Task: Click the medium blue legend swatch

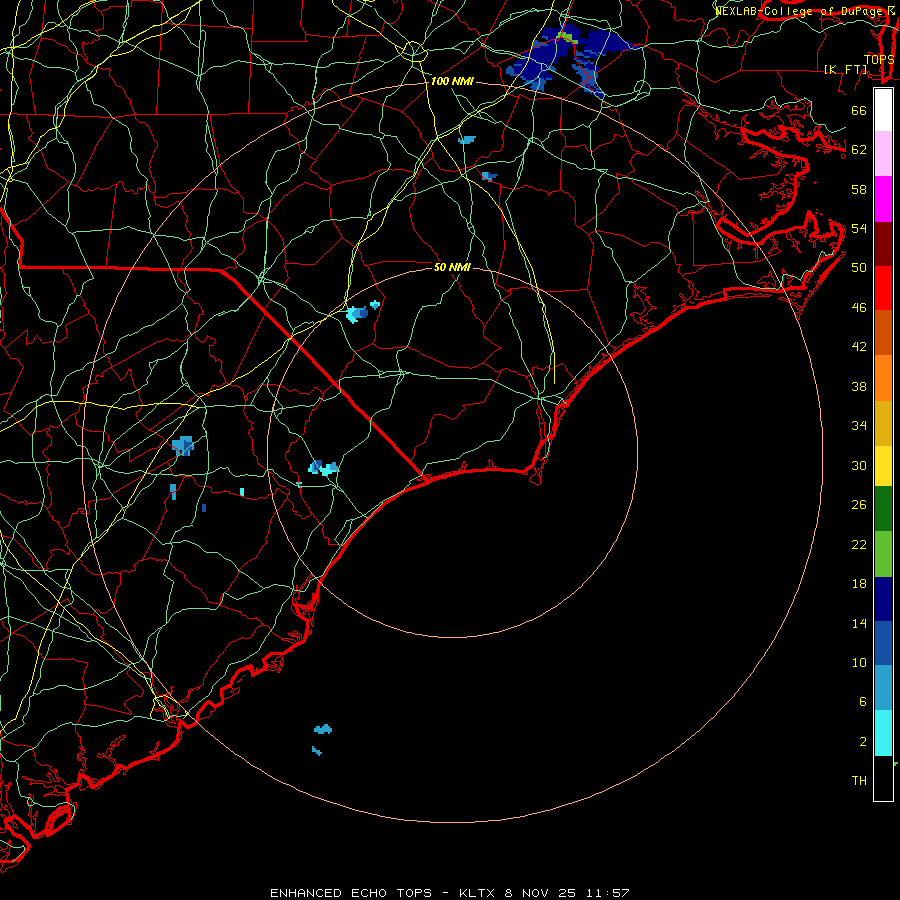Action: pyautogui.click(x=883, y=643)
